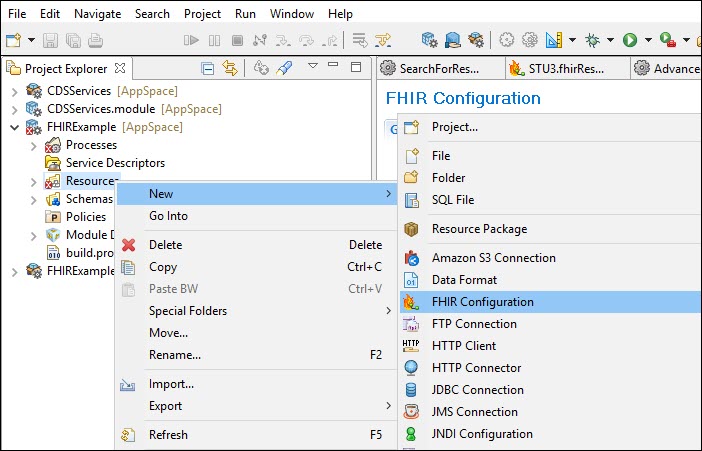This screenshot has height=451, width=702.
Task: Collapse all in Project Explorer
Action: tap(208, 68)
